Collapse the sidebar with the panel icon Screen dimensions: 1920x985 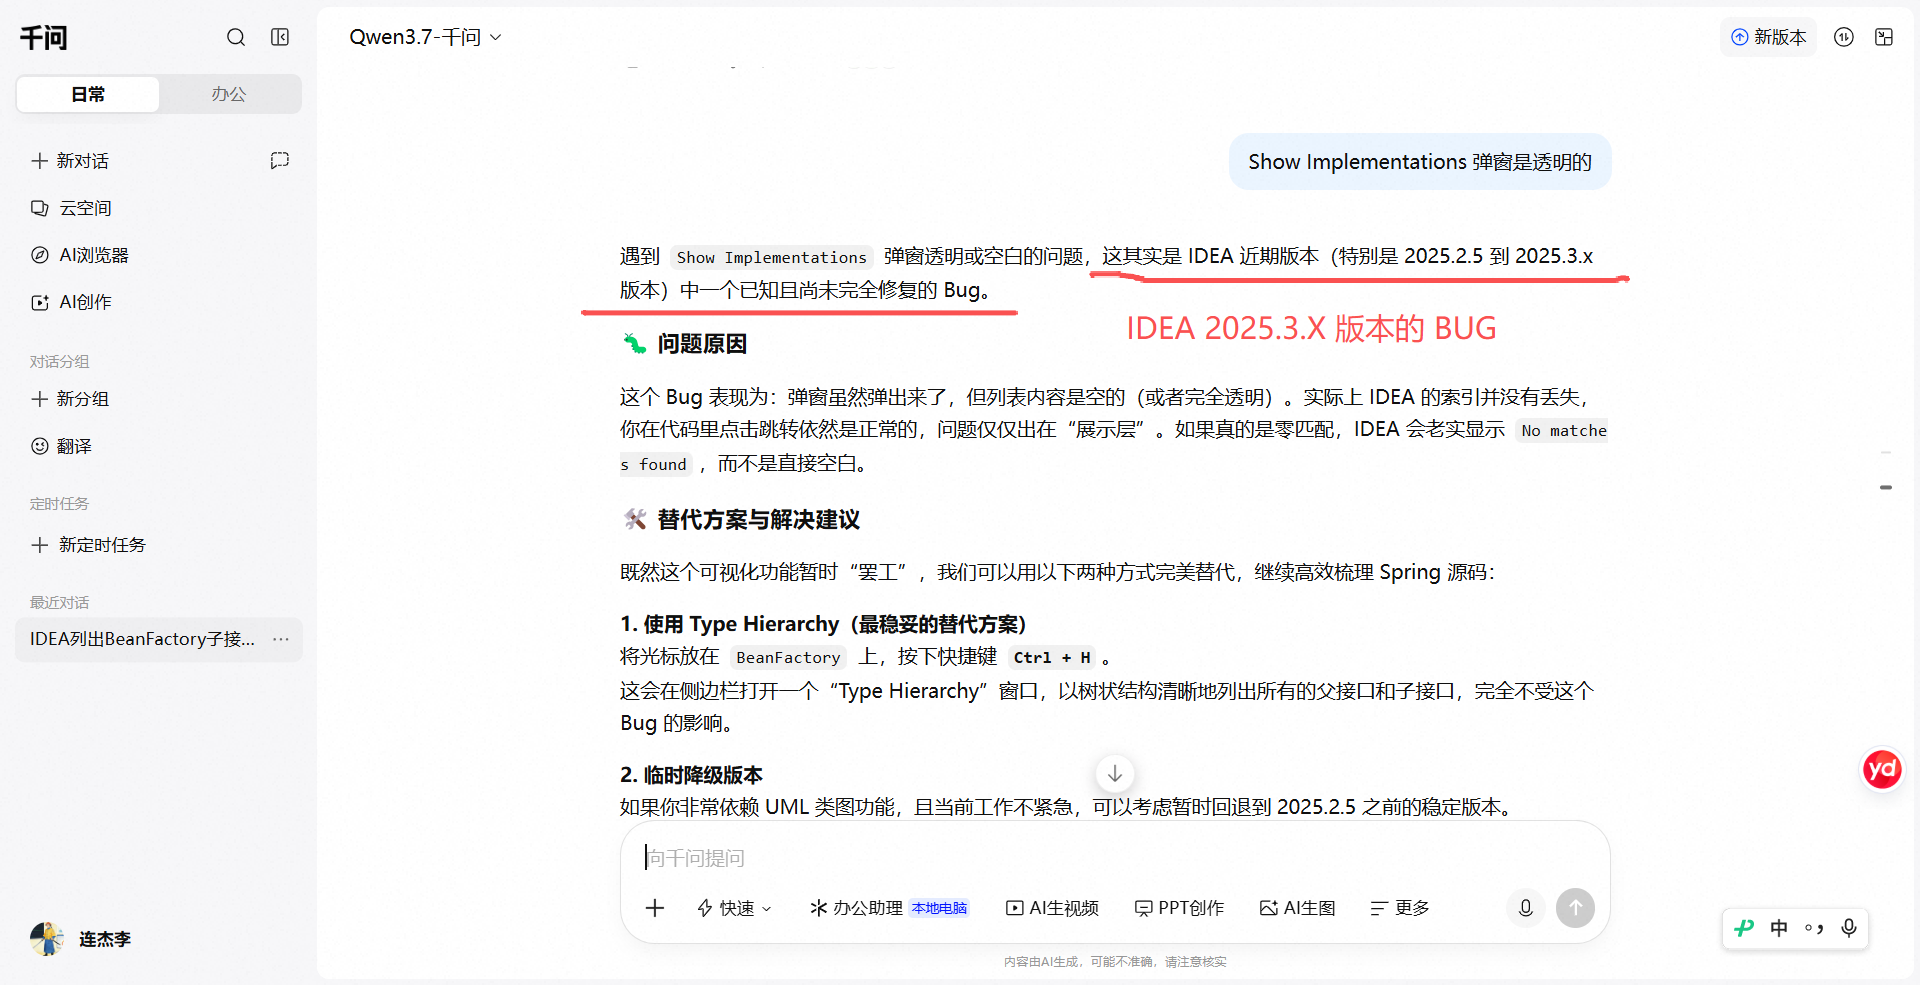280,37
